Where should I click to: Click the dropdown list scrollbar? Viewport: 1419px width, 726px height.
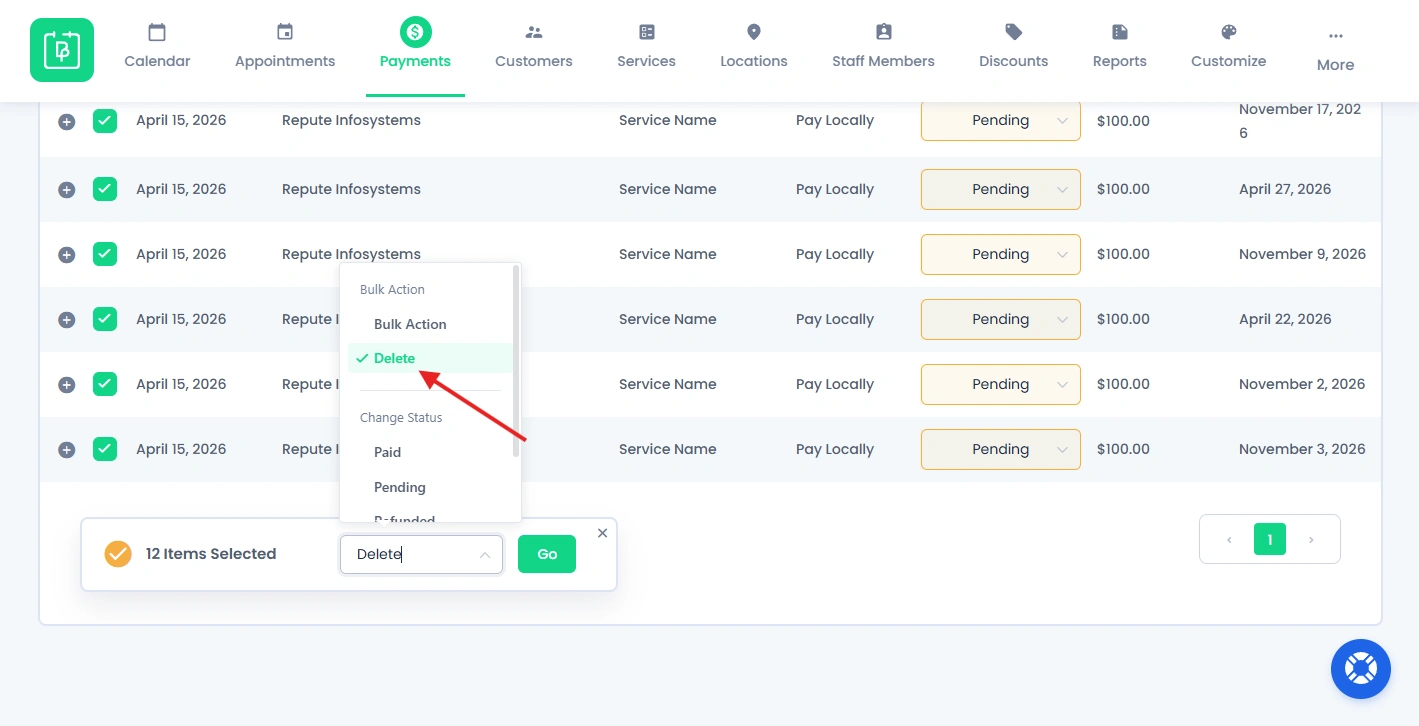(516, 361)
